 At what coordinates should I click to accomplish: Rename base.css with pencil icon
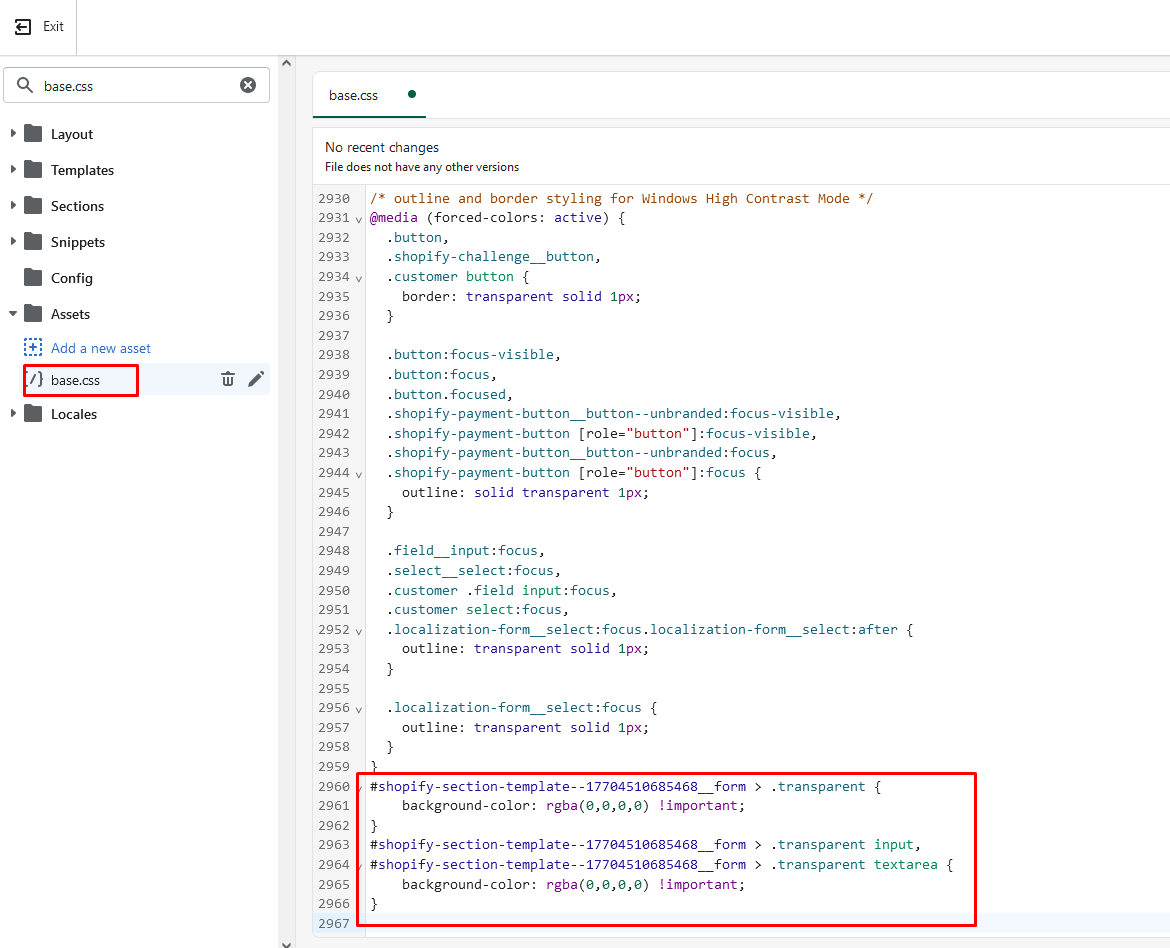[x=256, y=379]
